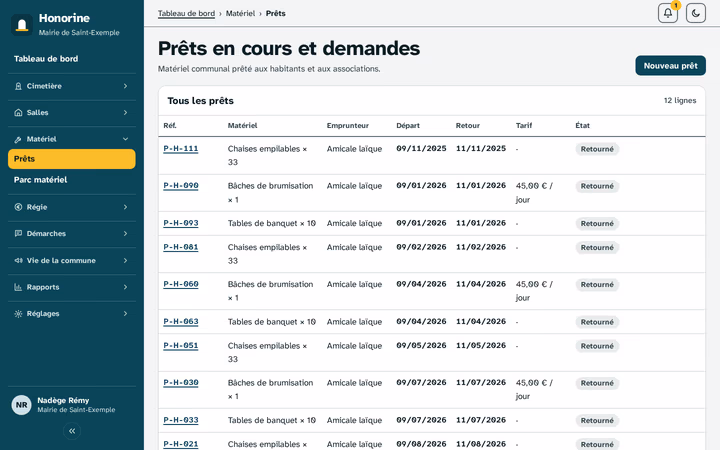This screenshot has width=720, height=450.
Task: Collapse the Matériel menu chevron
Action: (125, 139)
